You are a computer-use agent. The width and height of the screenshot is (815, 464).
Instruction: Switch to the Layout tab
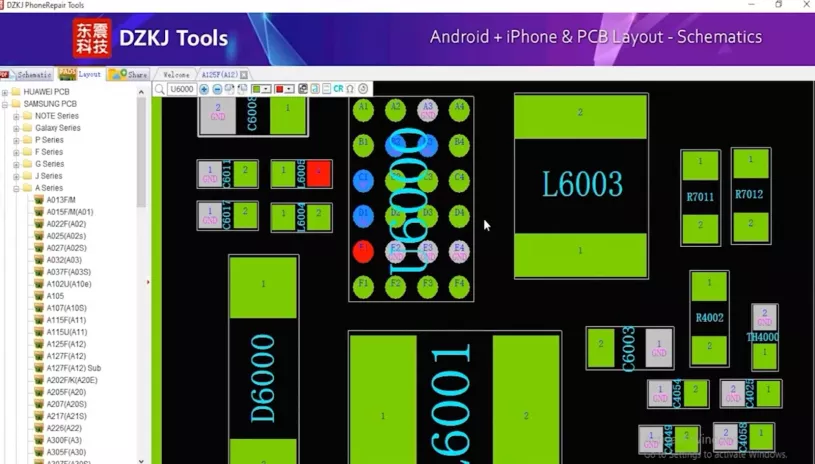[x=80, y=74]
